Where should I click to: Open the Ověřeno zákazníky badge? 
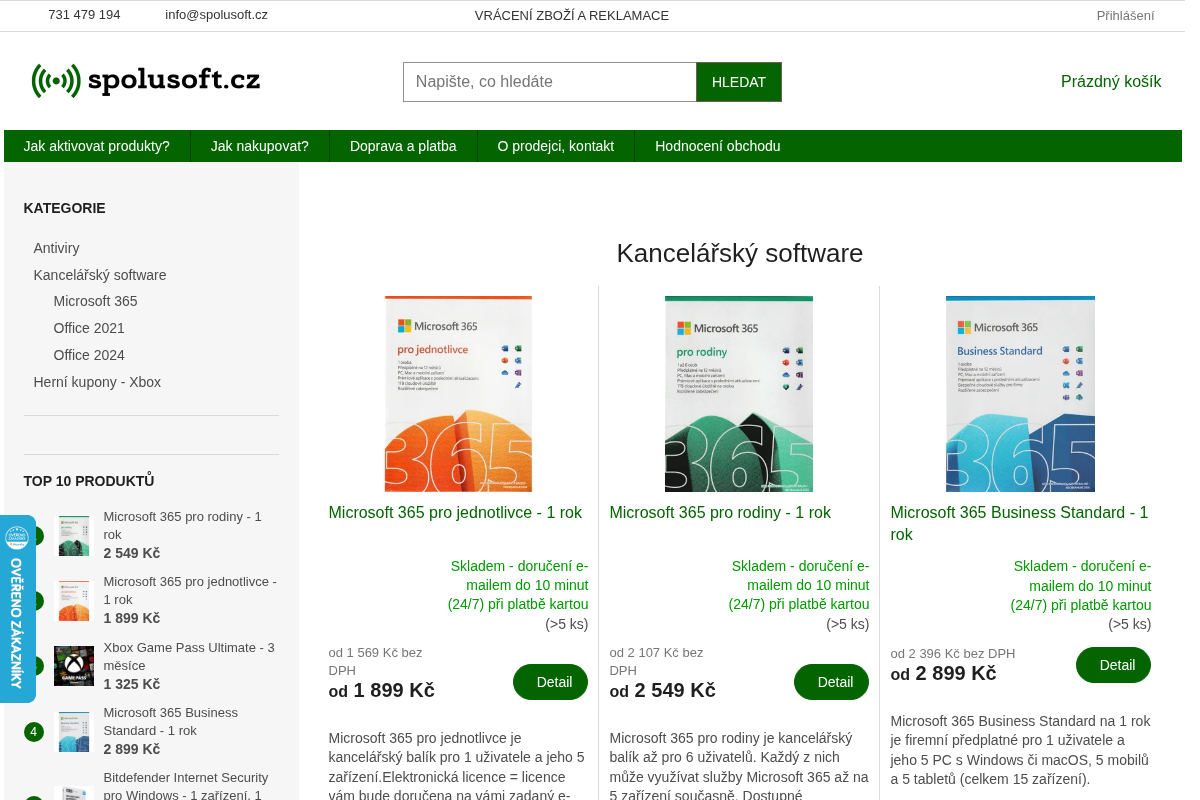(17, 608)
